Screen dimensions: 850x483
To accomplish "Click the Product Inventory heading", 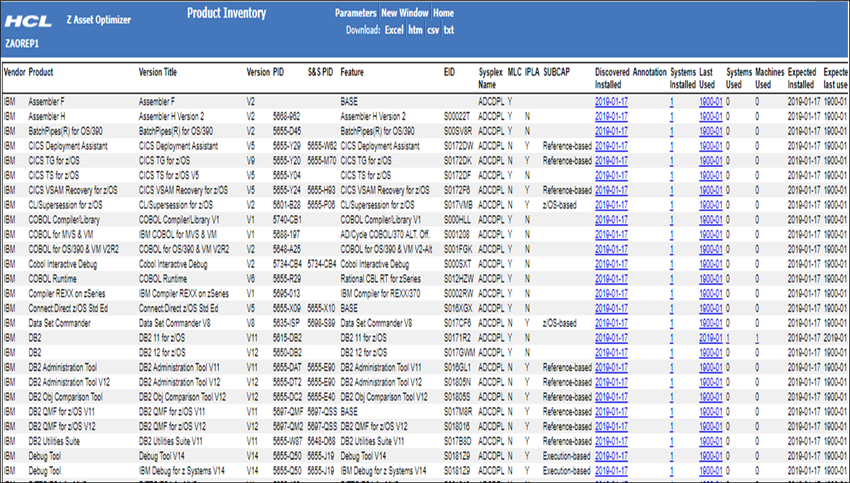I will point(227,13).
